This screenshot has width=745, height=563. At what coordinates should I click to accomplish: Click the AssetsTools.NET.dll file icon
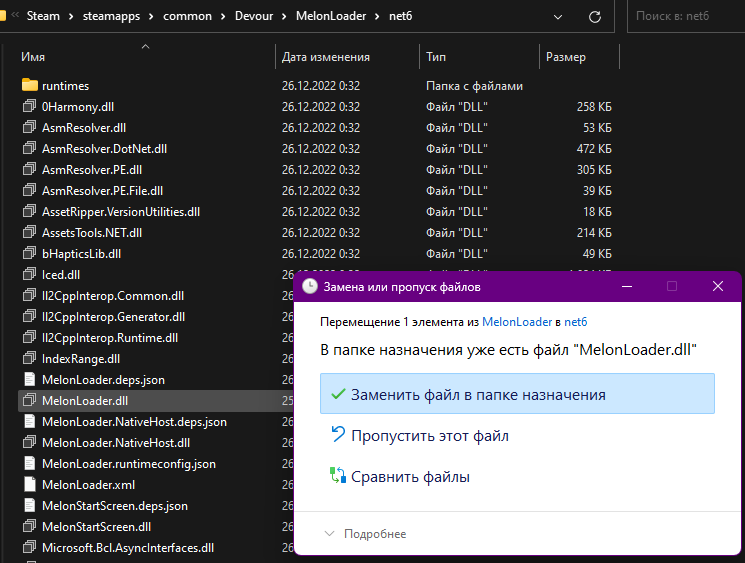pyautogui.click(x=29, y=232)
